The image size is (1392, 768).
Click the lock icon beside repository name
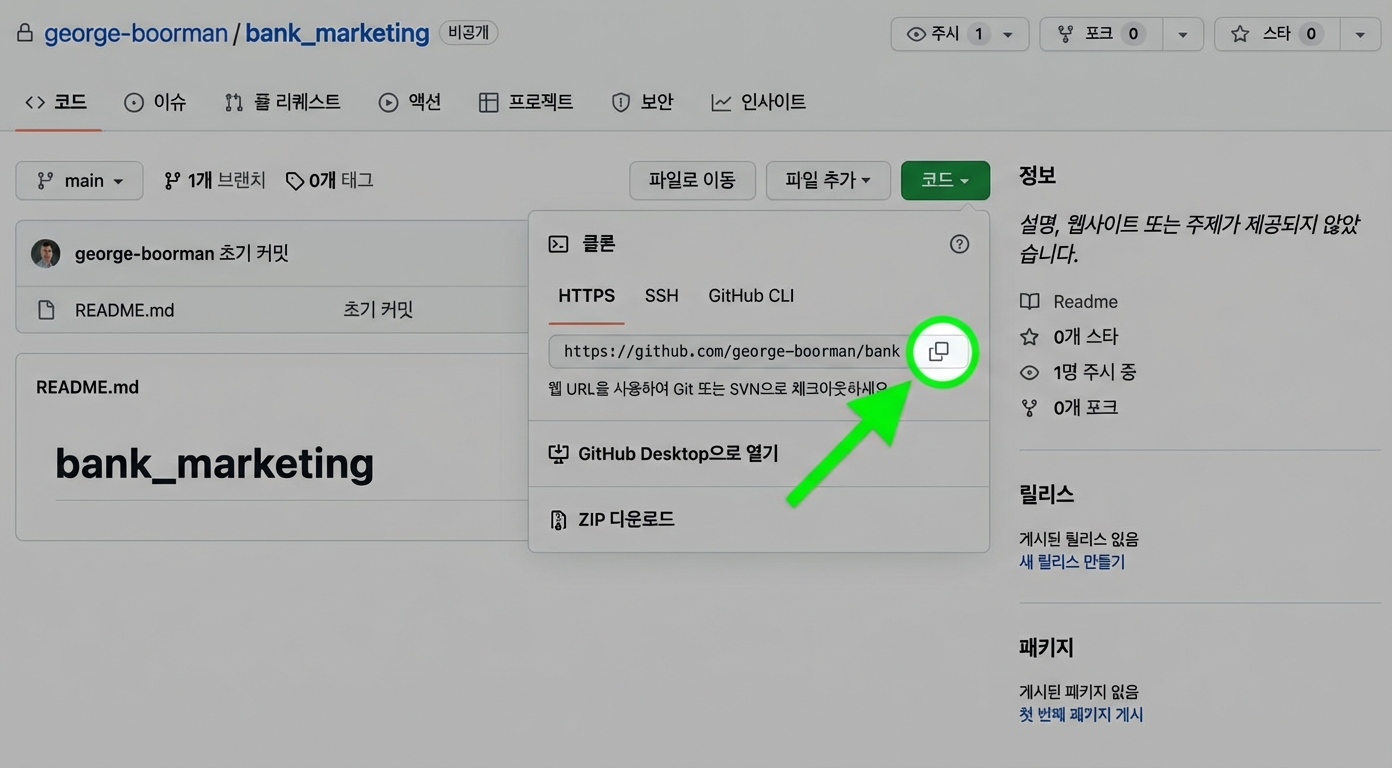click(x=25, y=33)
